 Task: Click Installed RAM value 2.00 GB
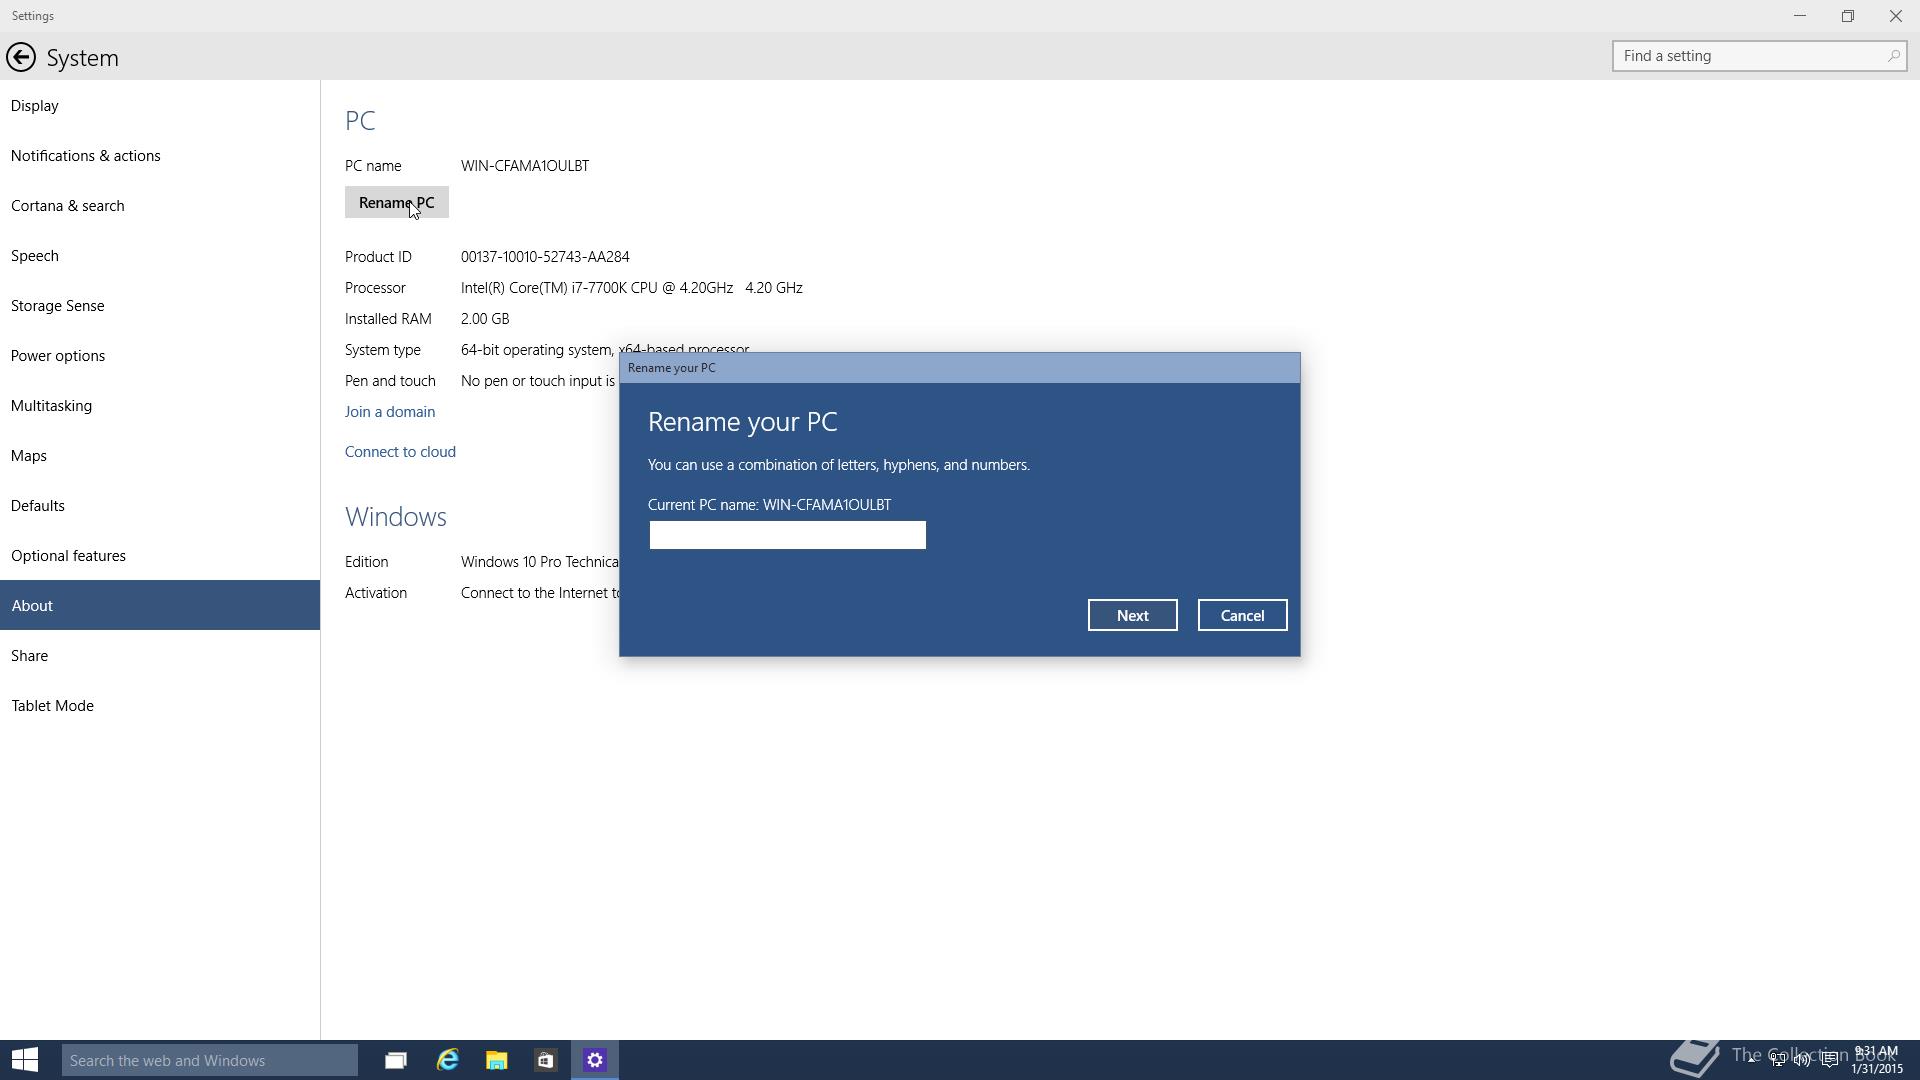click(485, 319)
